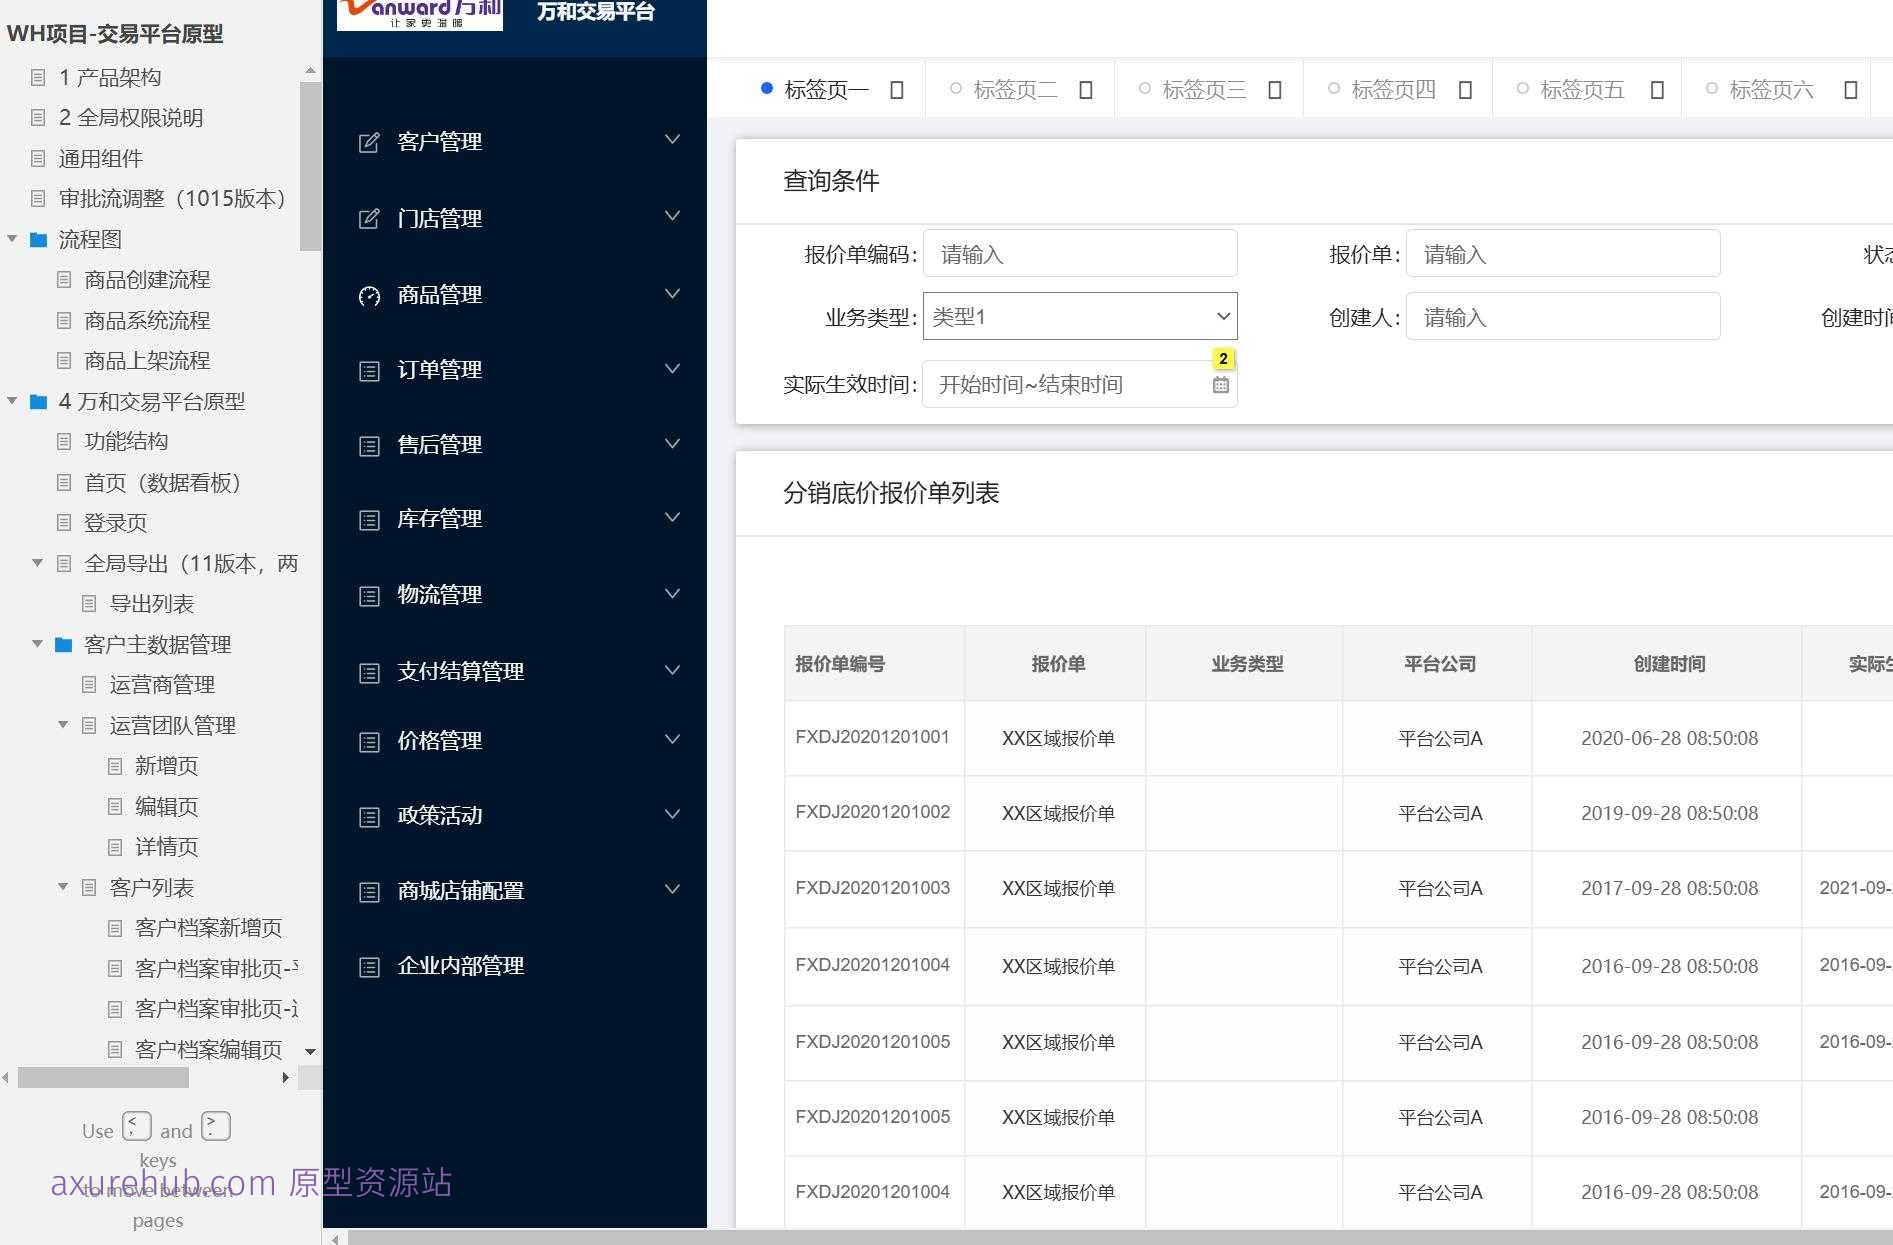Click the 物流管理 document icon
This screenshot has height=1245, width=1893.
pyautogui.click(x=369, y=593)
